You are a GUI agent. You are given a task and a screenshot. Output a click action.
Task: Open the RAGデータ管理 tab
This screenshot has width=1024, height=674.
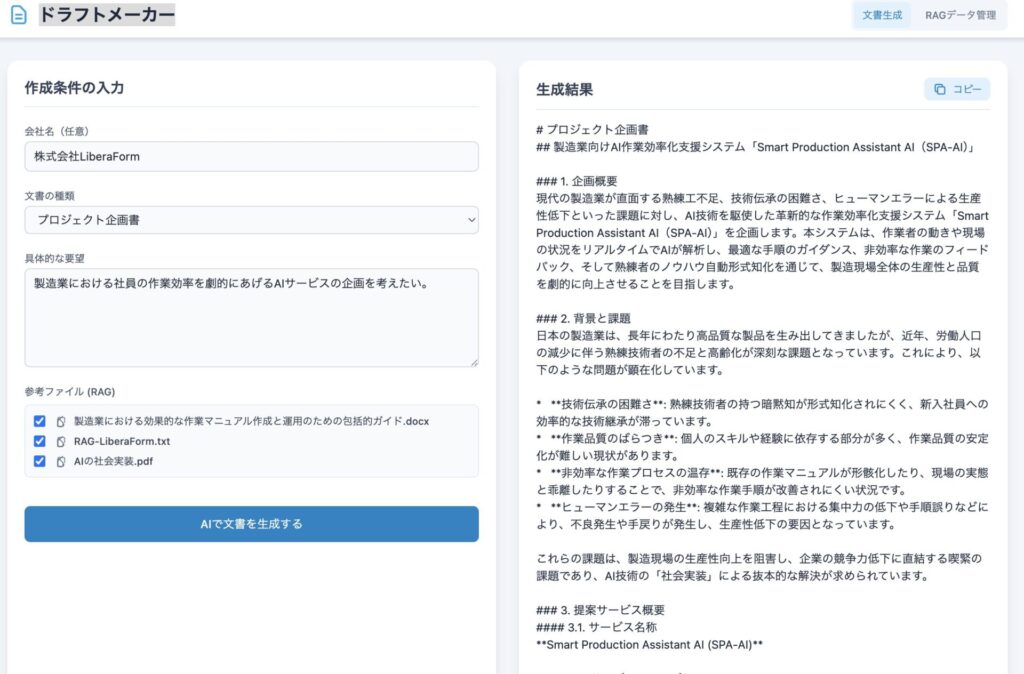coord(960,15)
